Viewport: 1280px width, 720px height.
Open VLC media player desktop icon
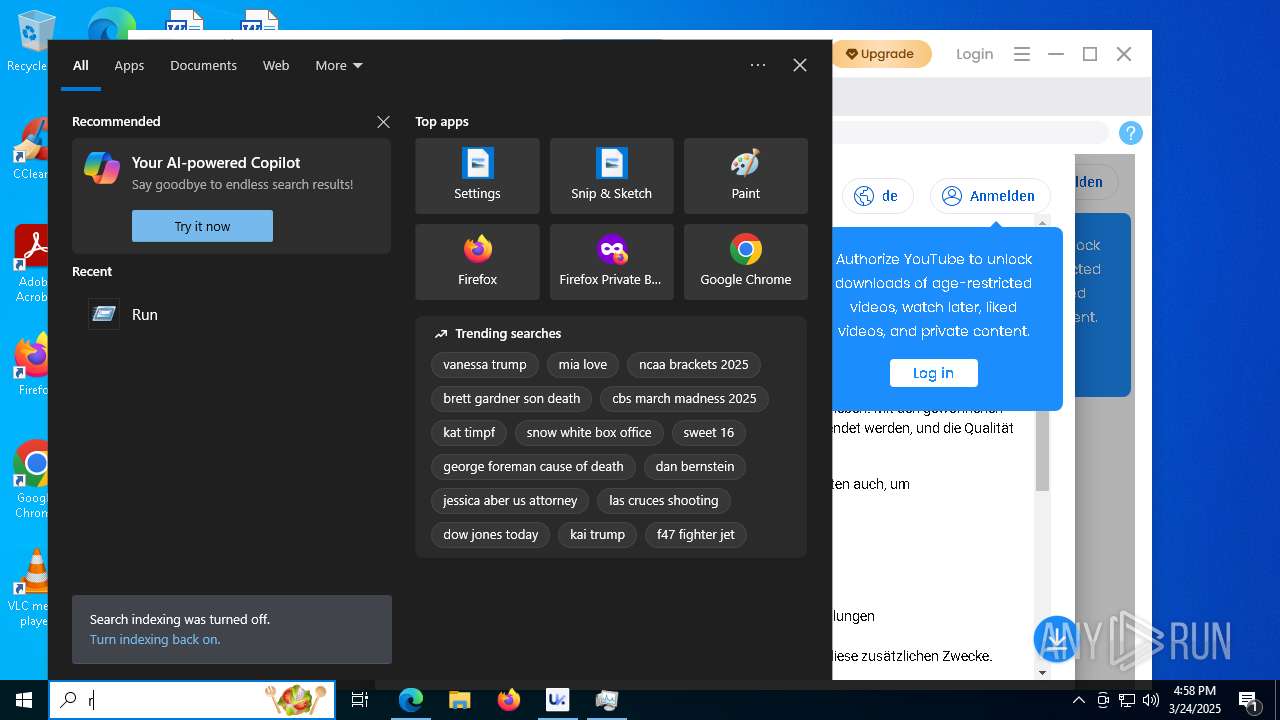tap(30, 588)
